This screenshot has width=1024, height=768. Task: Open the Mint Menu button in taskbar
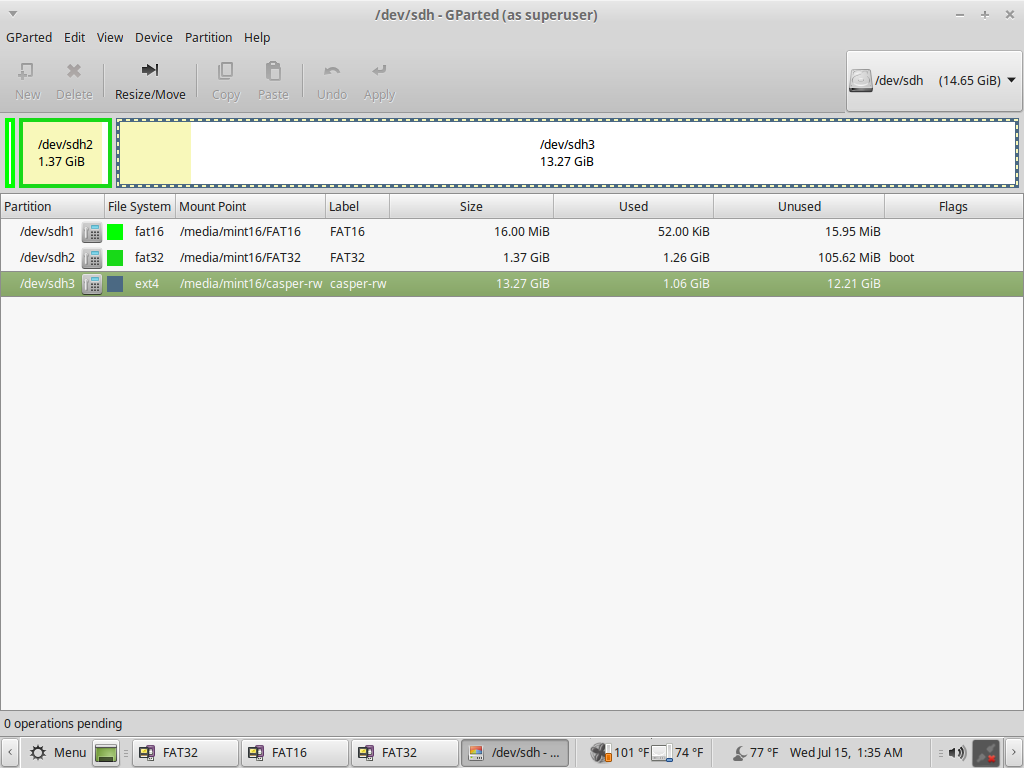58,752
